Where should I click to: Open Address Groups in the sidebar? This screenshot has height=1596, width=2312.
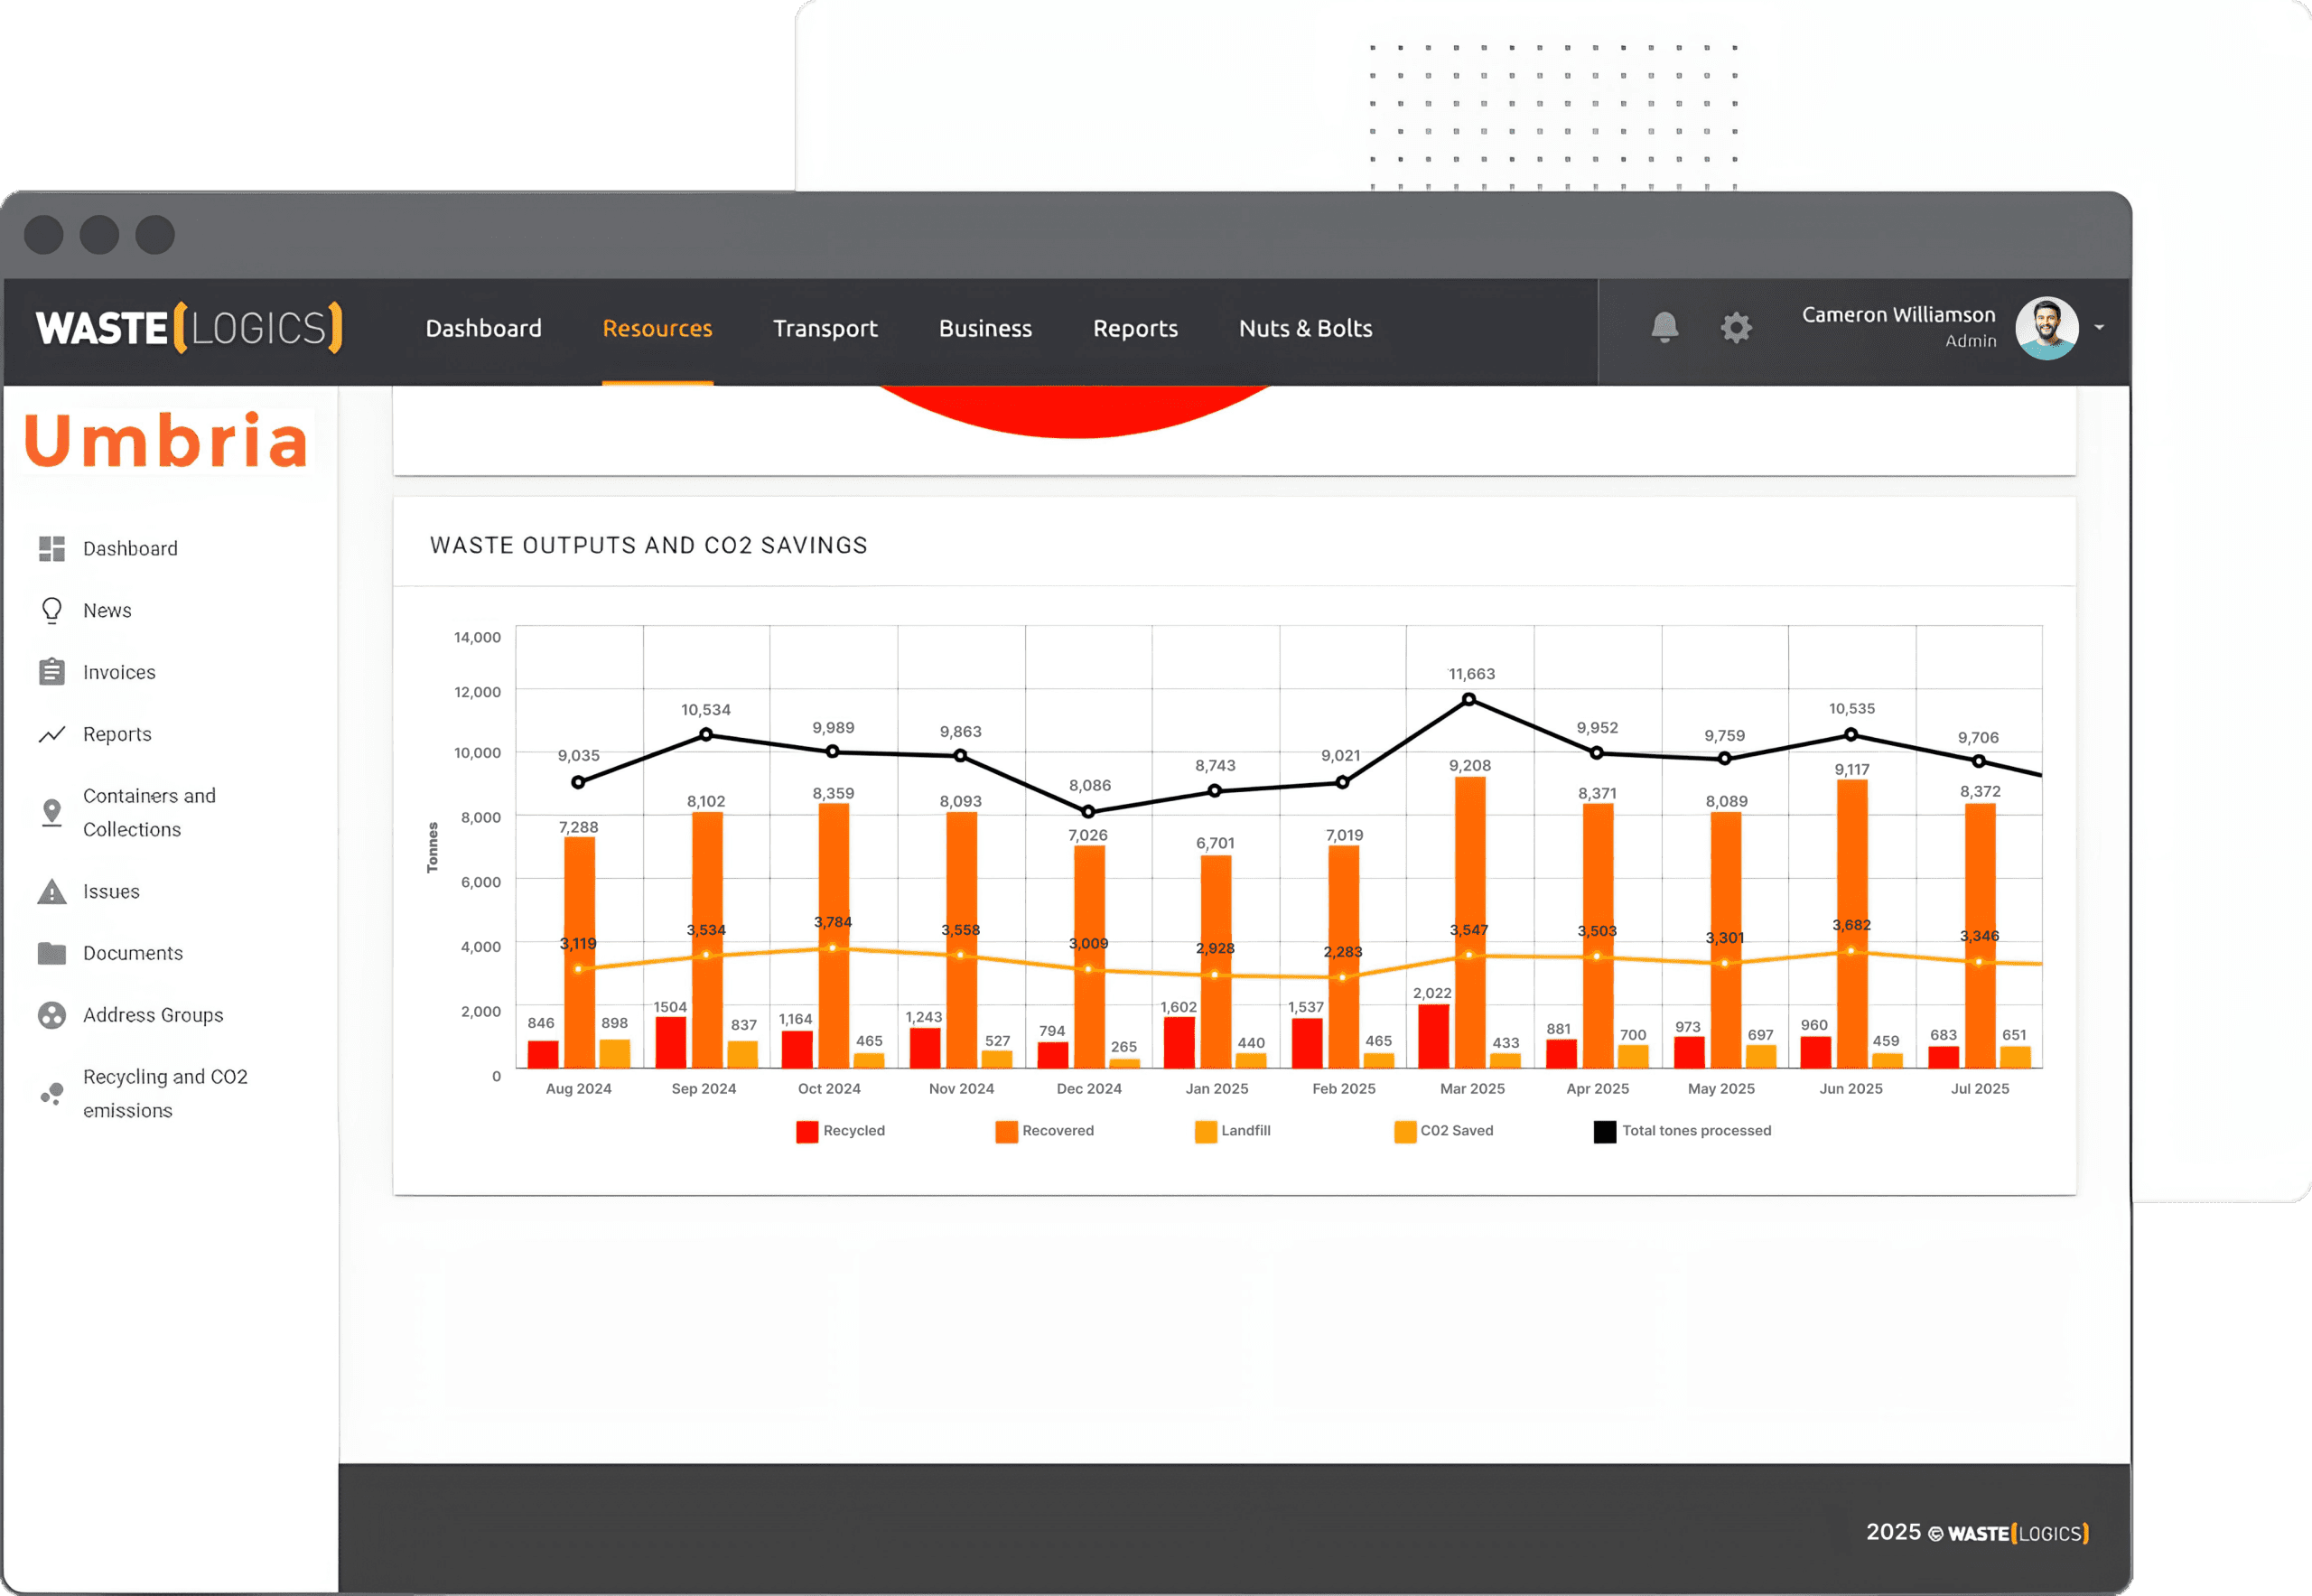[x=153, y=1015]
